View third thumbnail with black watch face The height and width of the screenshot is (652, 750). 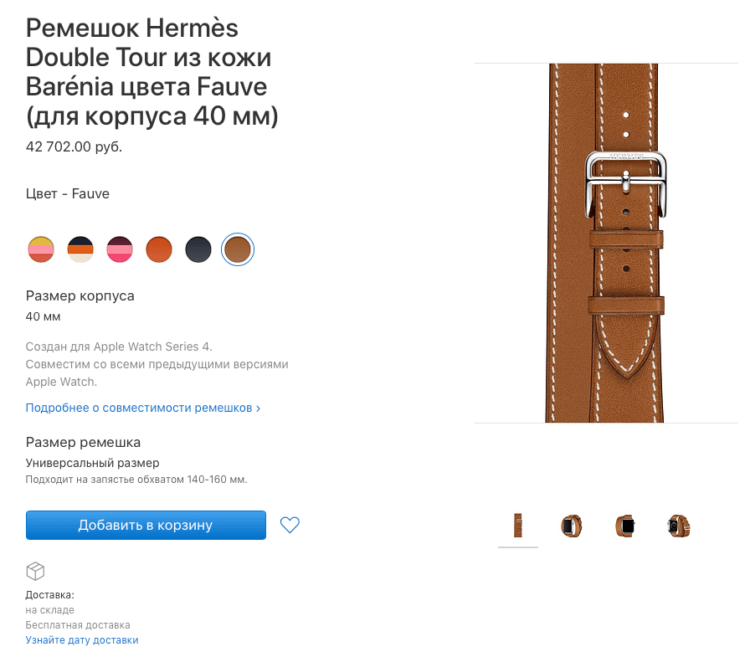coord(625,526)
